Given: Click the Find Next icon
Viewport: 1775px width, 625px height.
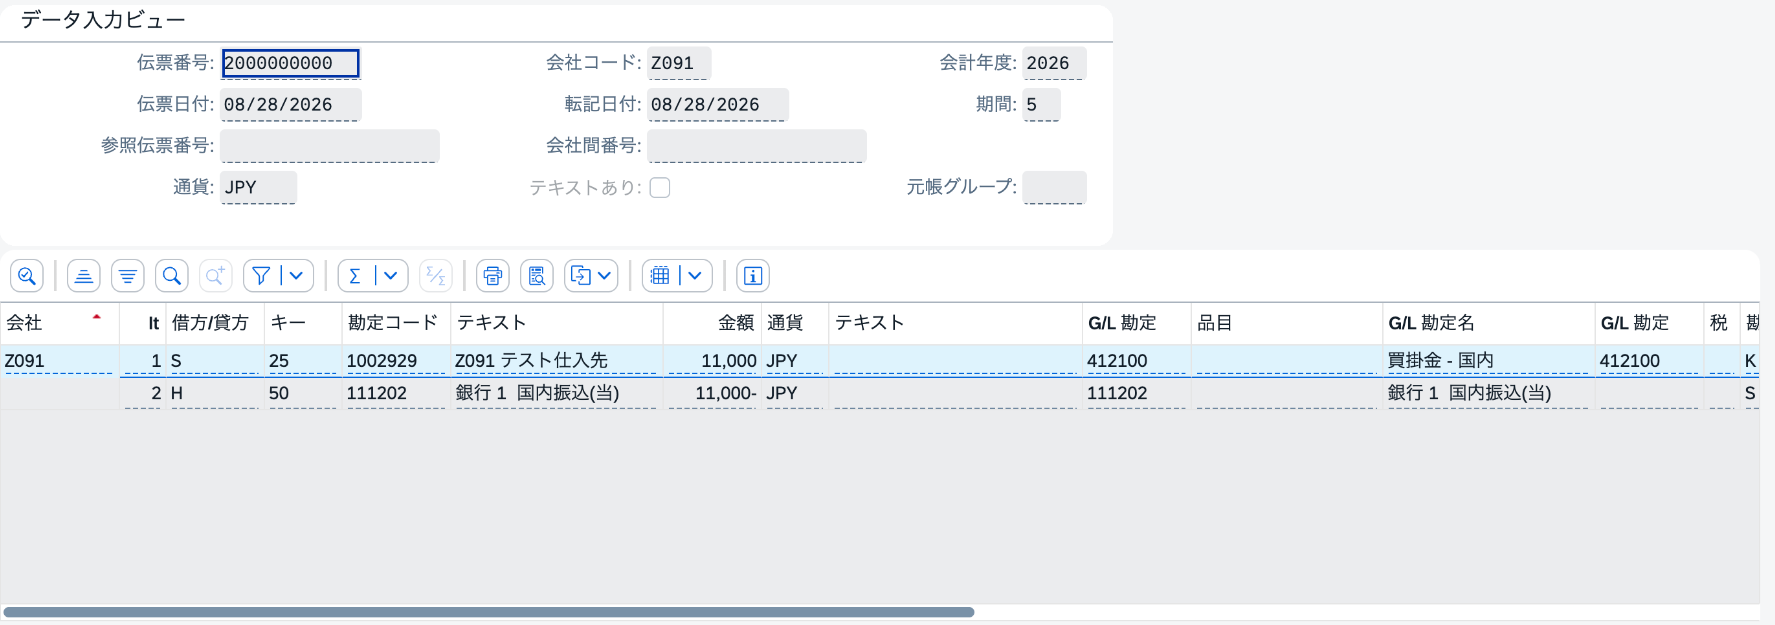Looking at the screenshot, I should point(216,276).
